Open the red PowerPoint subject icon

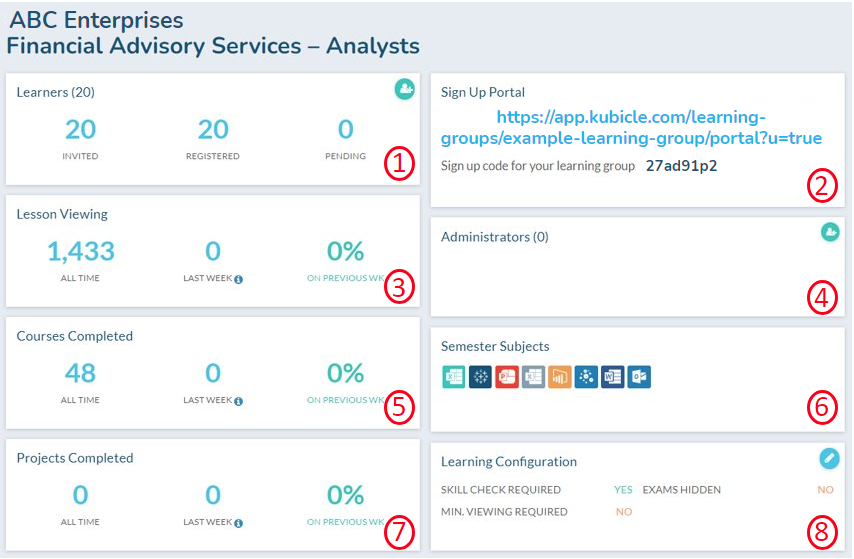tap(506, 377)
